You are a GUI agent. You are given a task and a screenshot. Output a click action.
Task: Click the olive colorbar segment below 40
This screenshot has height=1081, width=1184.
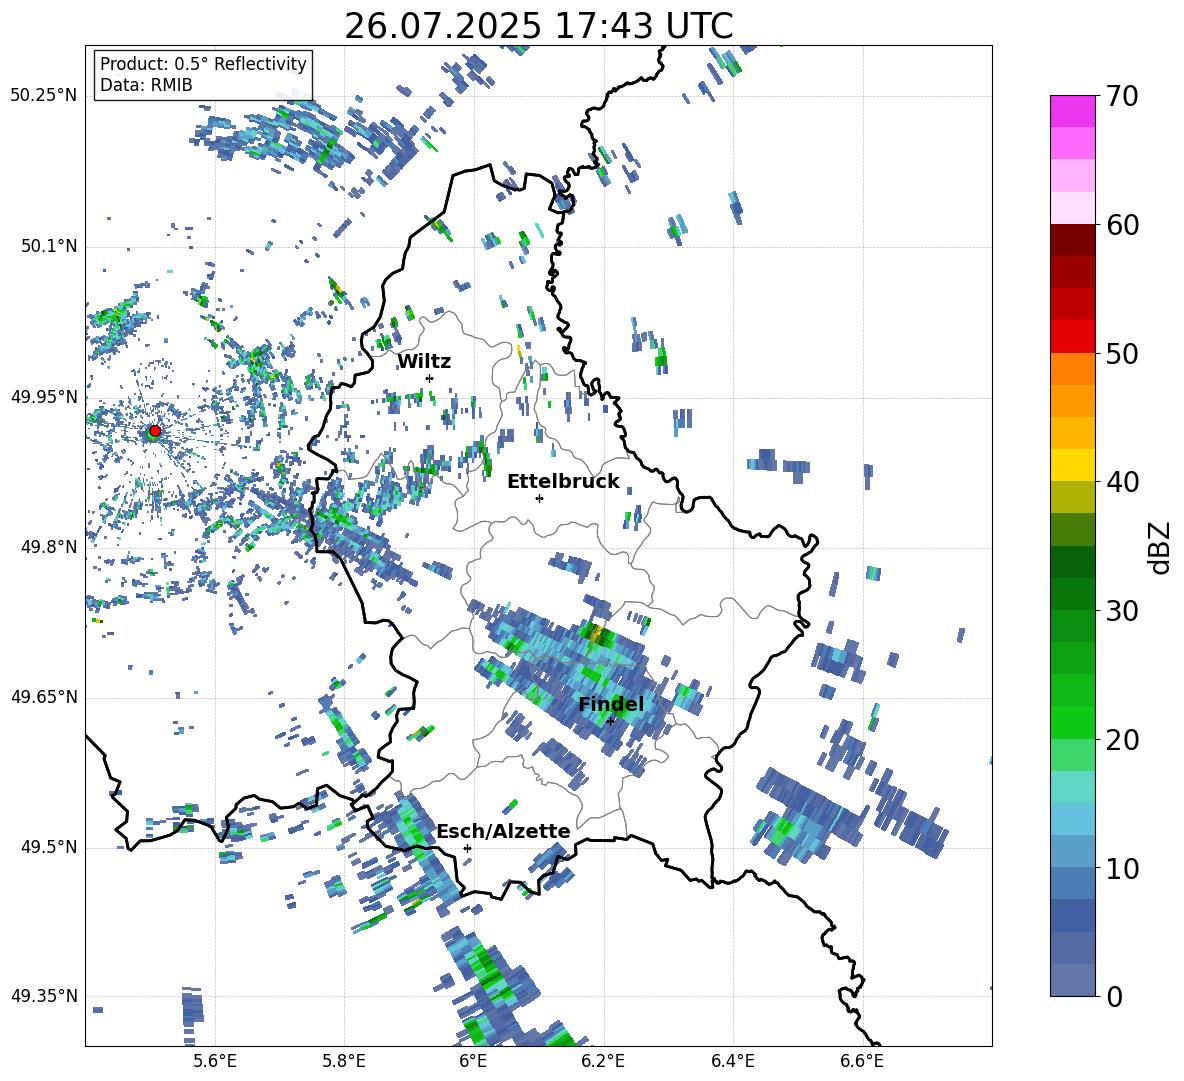pos(1073,497)
